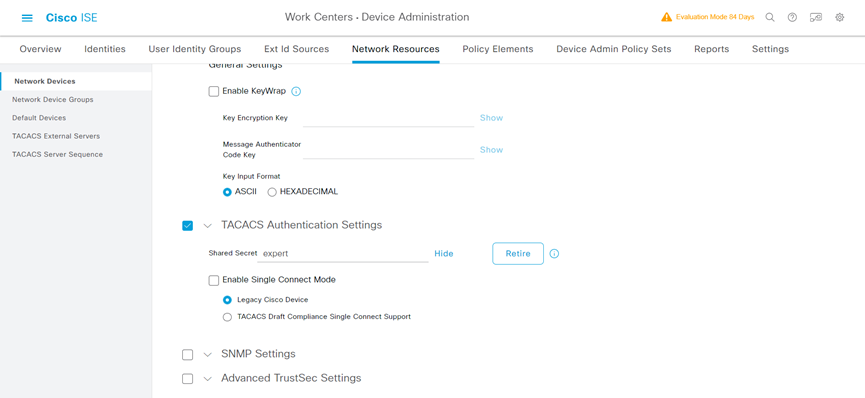865x398 pixels.
Task: Expand Advanced TrustSec Settings section
Action: point(207,379)
